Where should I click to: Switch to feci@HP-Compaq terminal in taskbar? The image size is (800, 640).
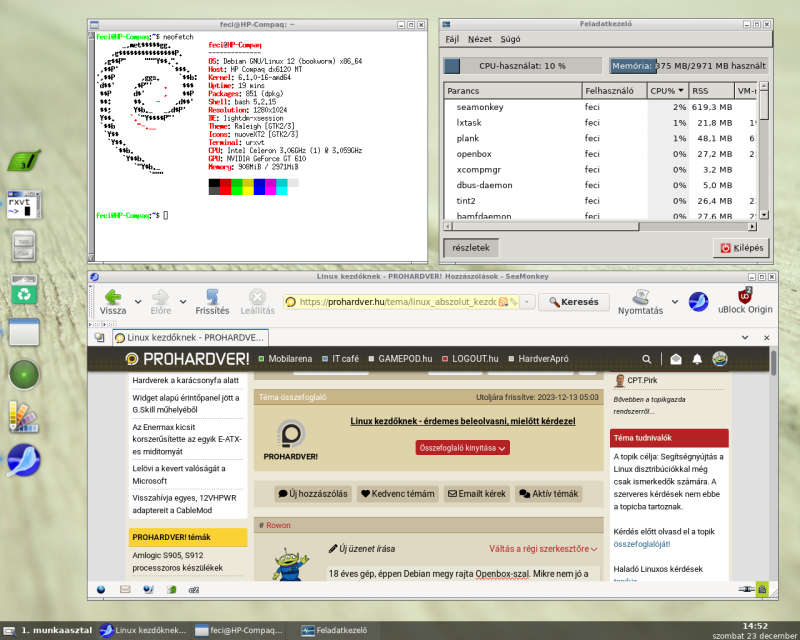(239, 630)
